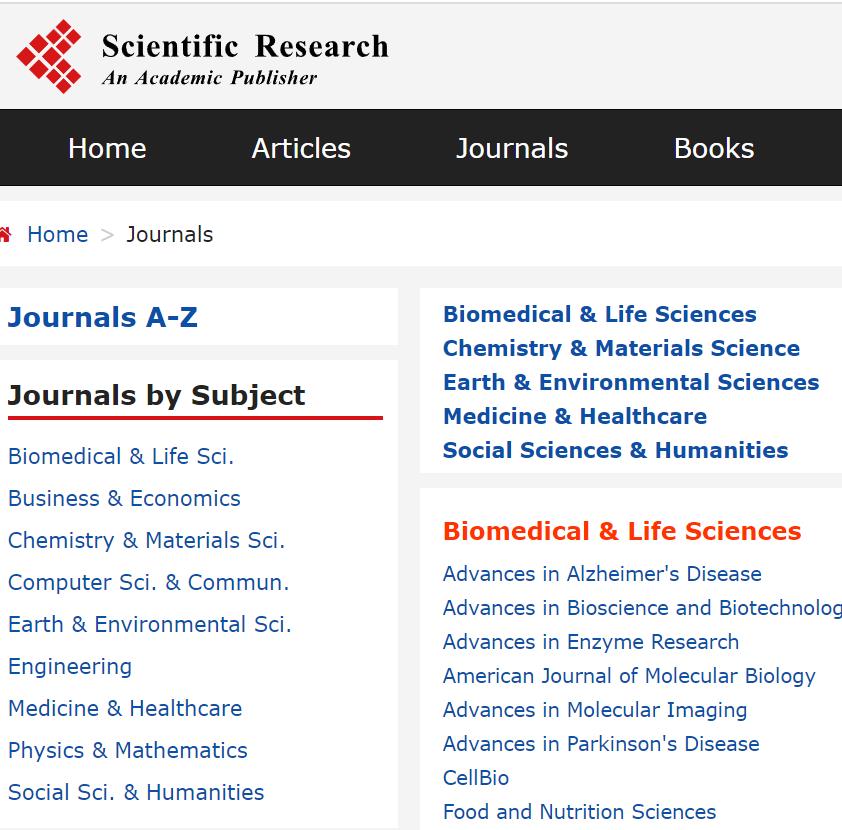Open Advances in Alzheimer's Disease journal
842x830 pixels.
(602, 575)
